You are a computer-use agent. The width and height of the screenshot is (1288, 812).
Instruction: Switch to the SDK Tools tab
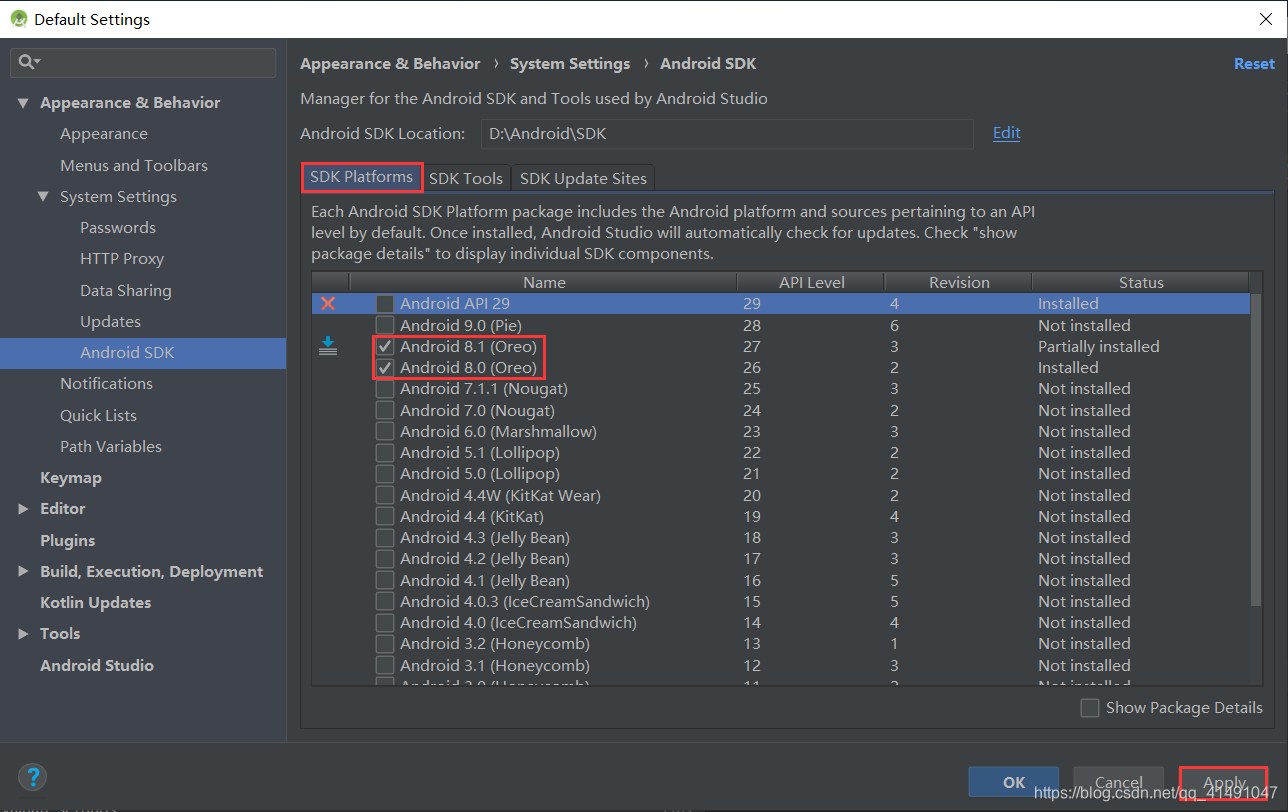(x=466, y=178)
